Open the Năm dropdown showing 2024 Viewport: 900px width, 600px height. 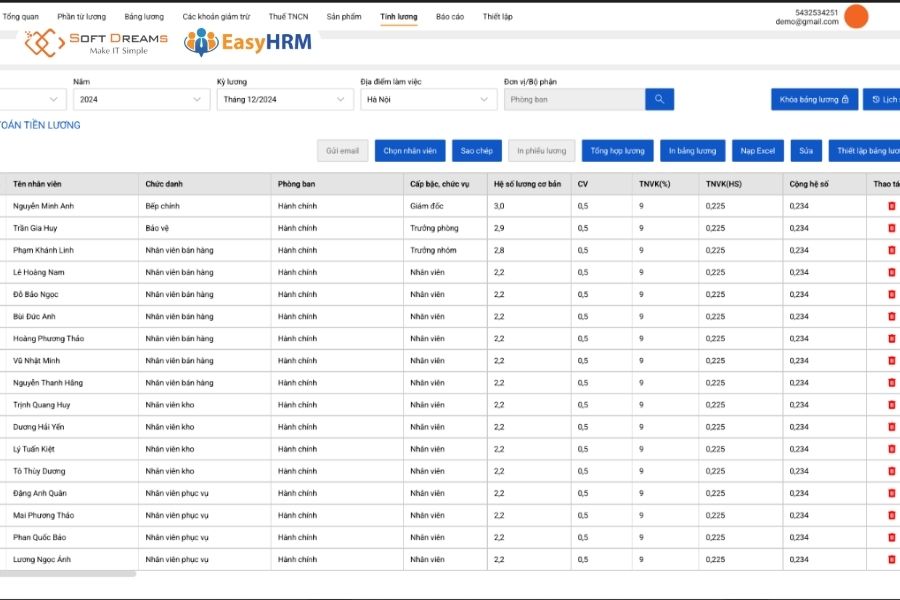(140, 99)
